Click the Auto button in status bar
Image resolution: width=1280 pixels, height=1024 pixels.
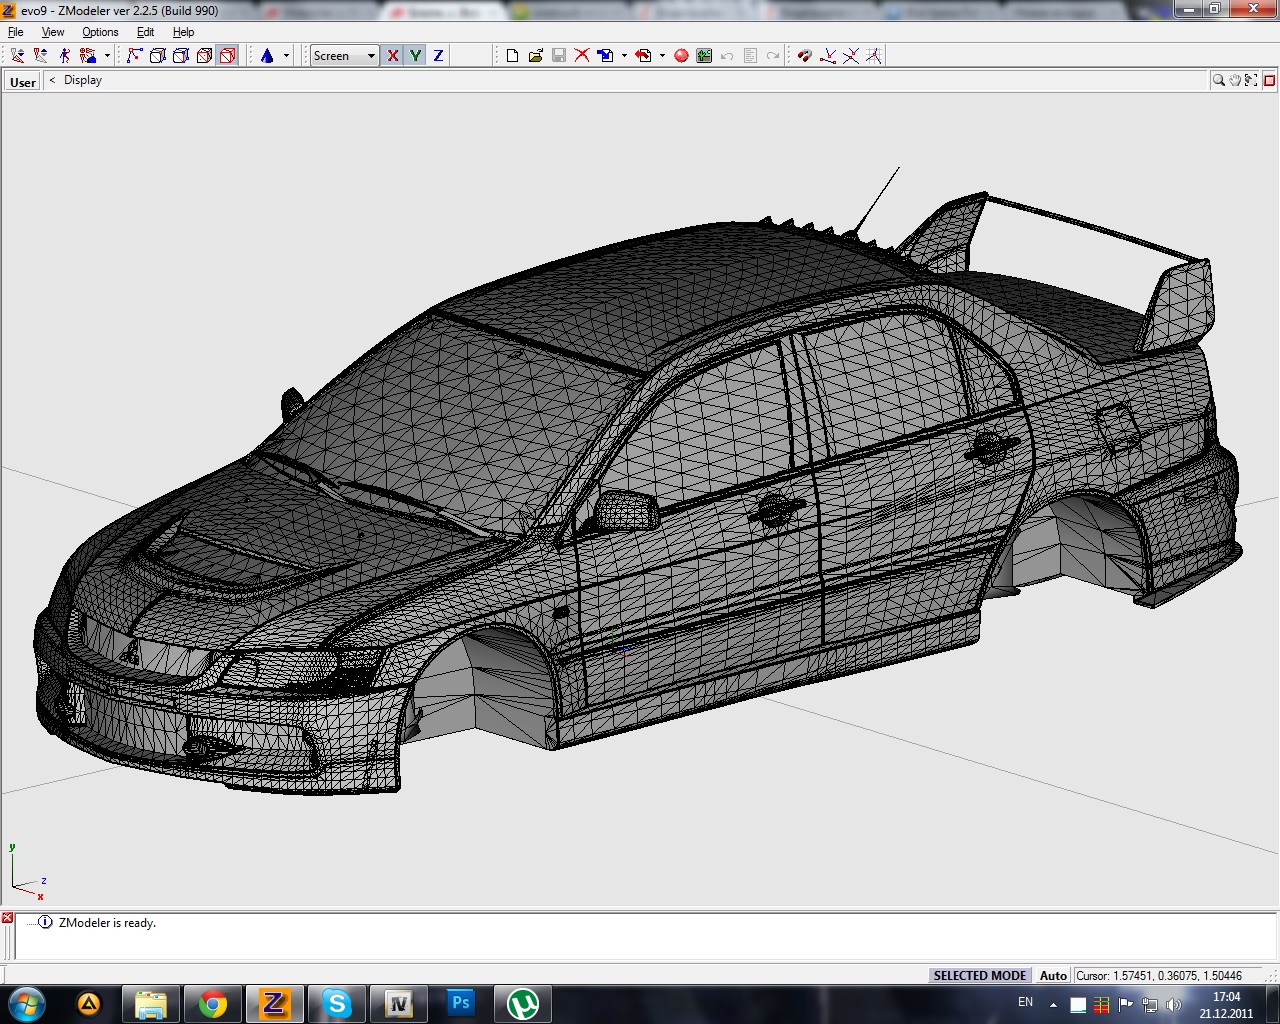(1053, 975)
